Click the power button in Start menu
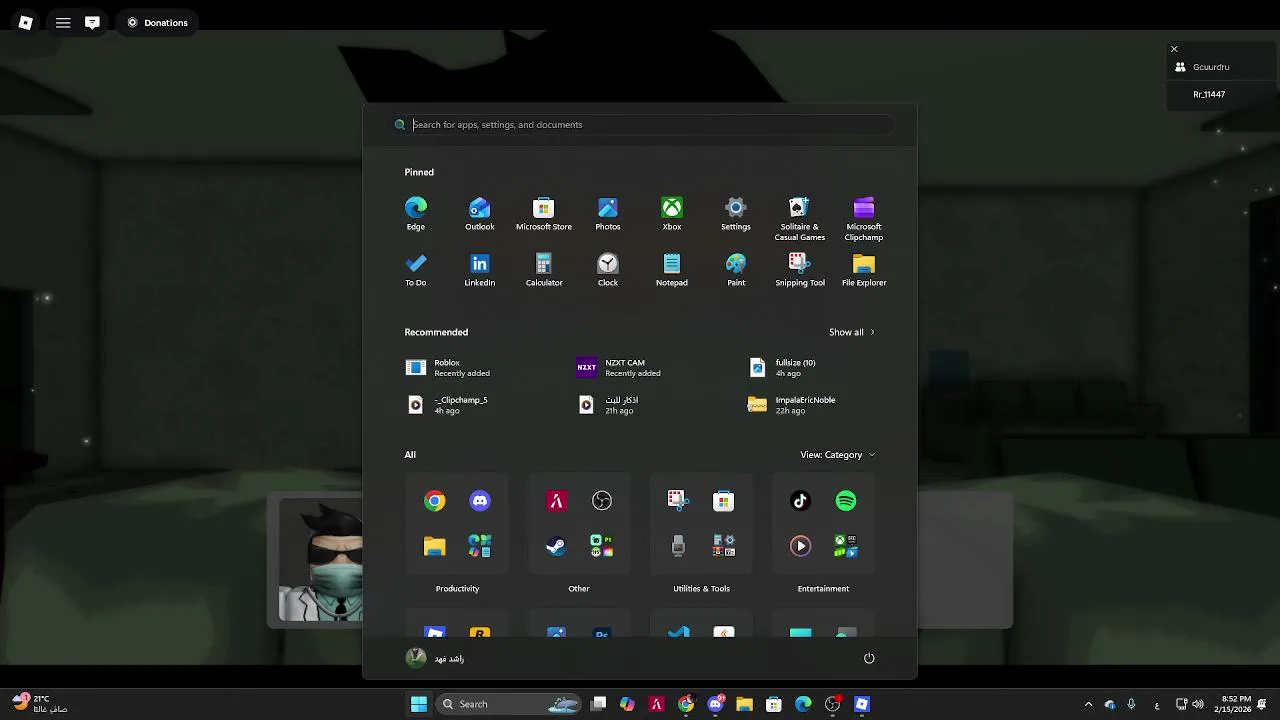 click(x=869, y=658)
